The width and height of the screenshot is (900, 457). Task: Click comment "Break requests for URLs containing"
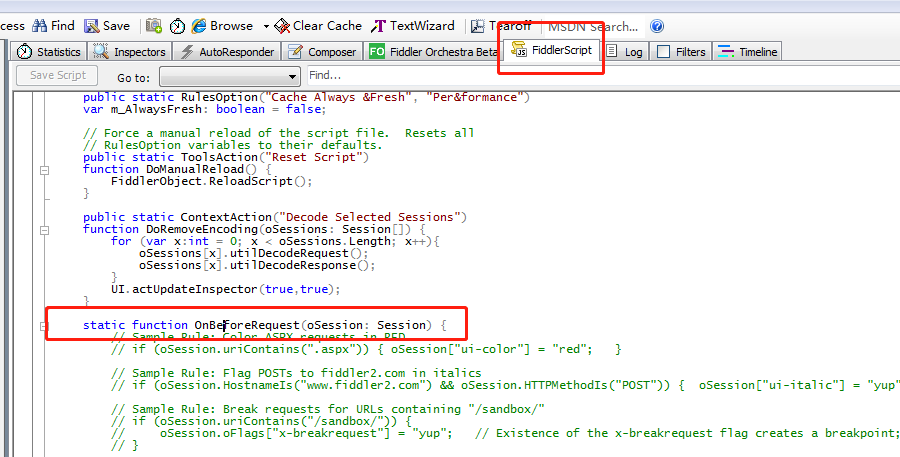[x=328, y=409]
